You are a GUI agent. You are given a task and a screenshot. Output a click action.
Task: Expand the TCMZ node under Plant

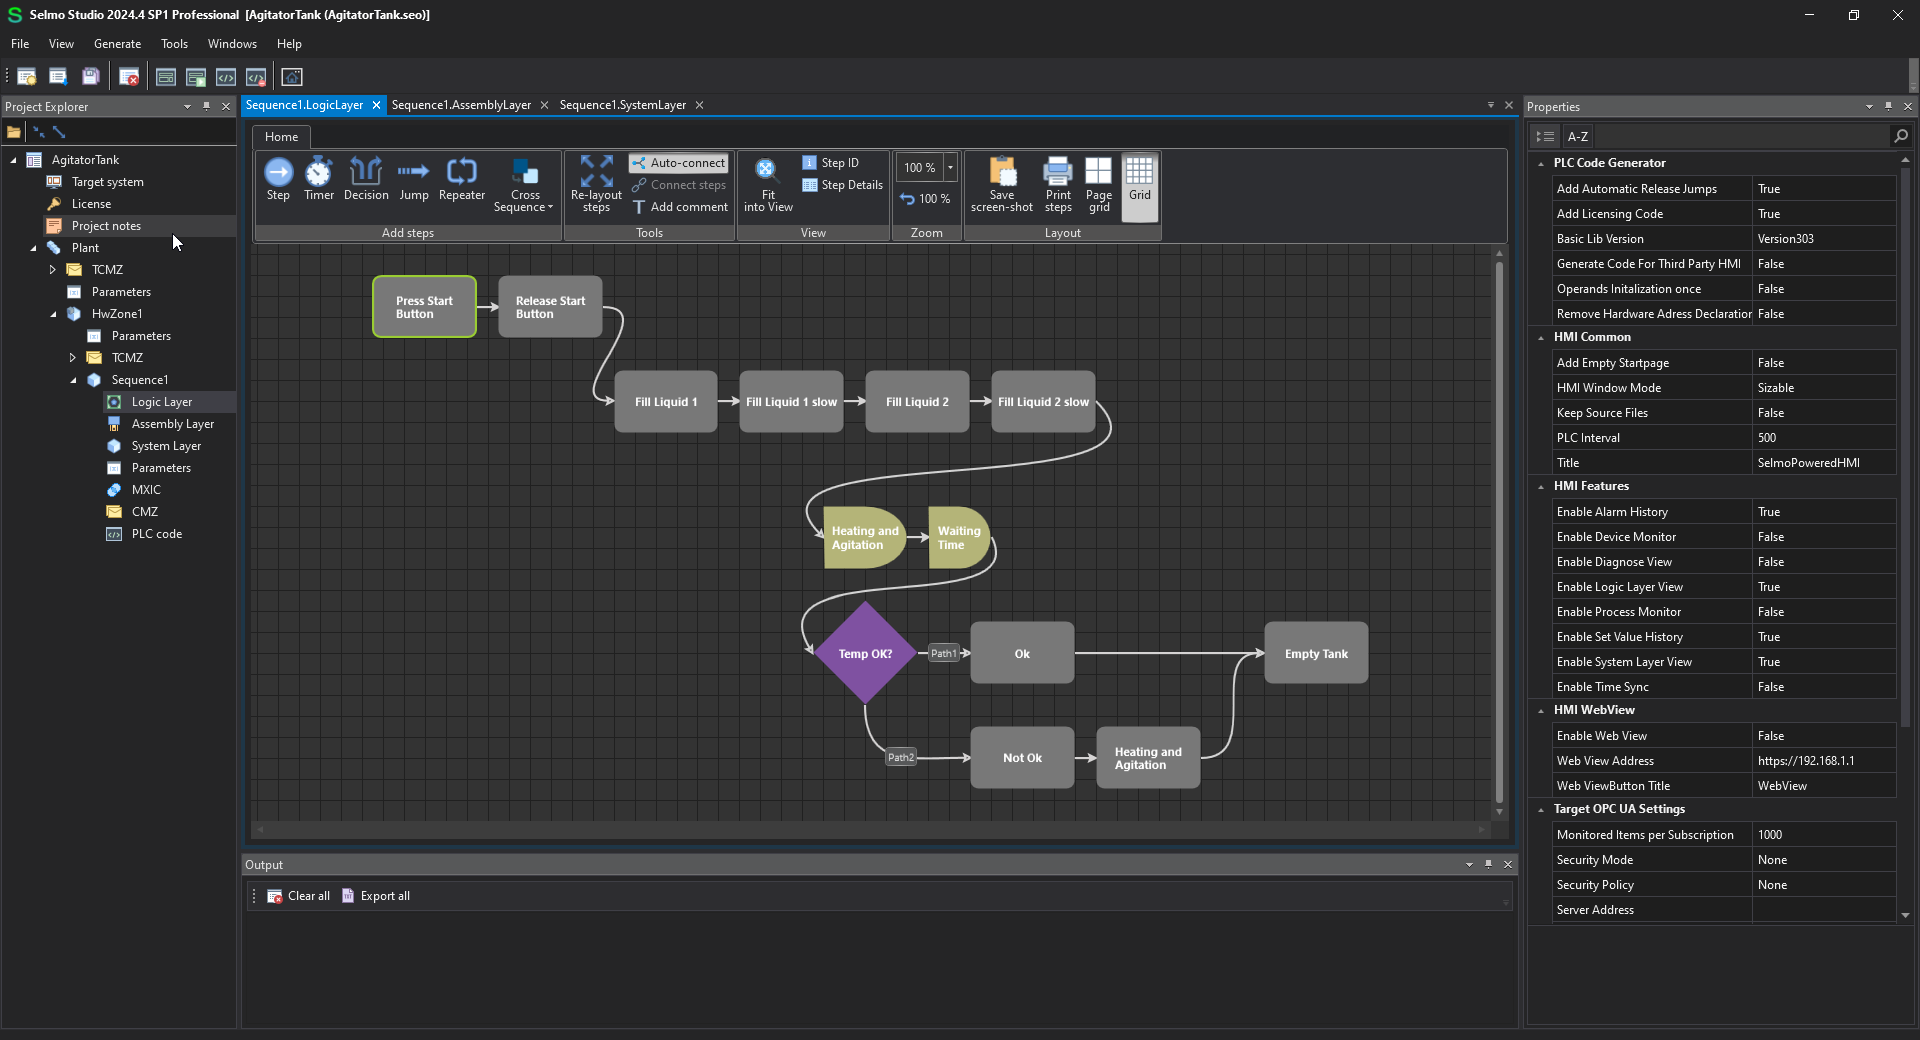(x=53, y=270)
